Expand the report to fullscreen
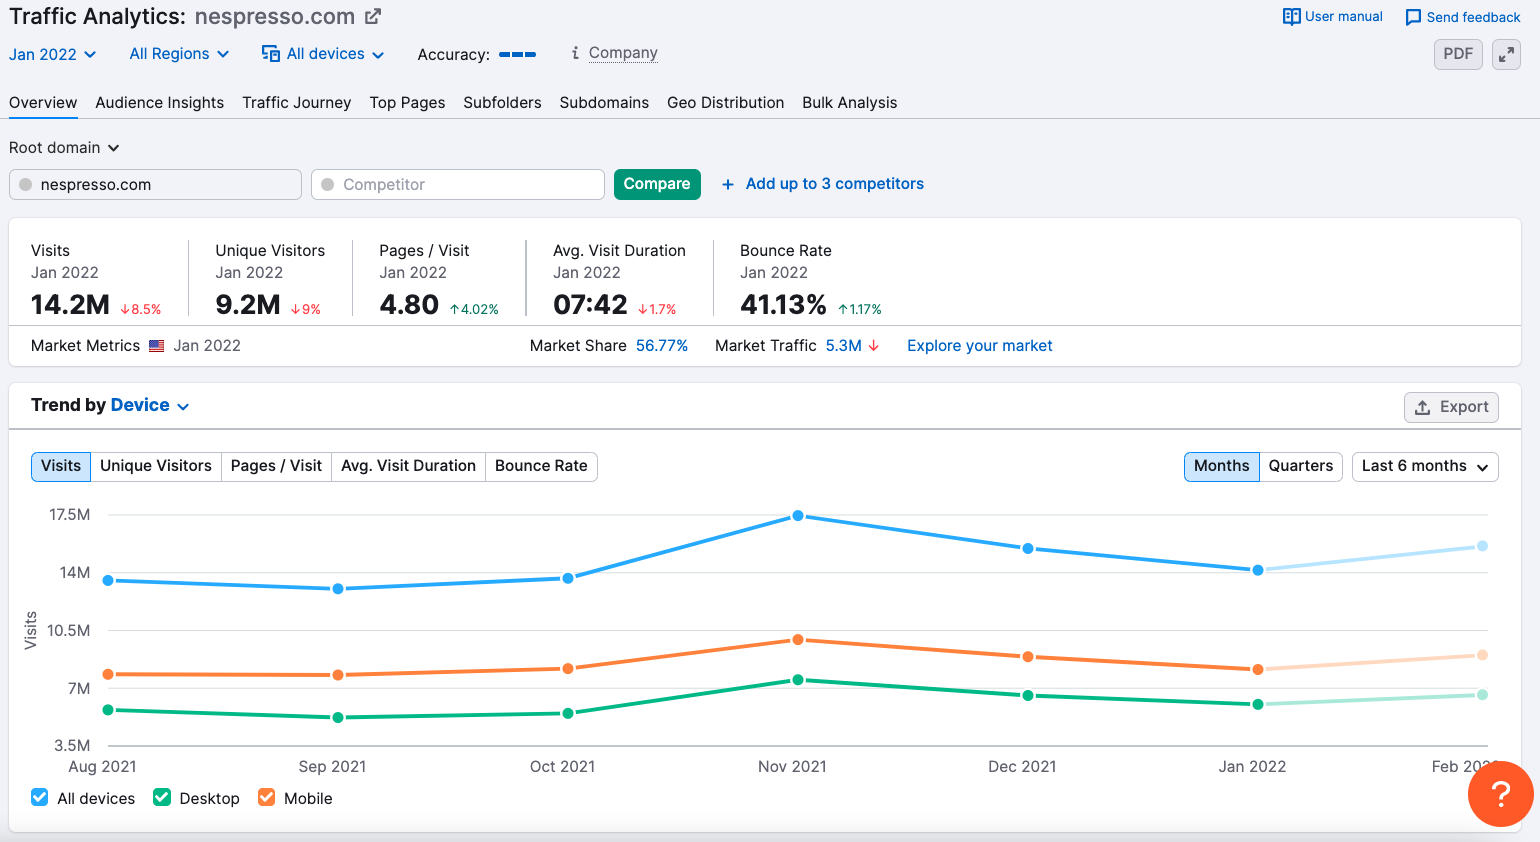 click(1506, 54)
